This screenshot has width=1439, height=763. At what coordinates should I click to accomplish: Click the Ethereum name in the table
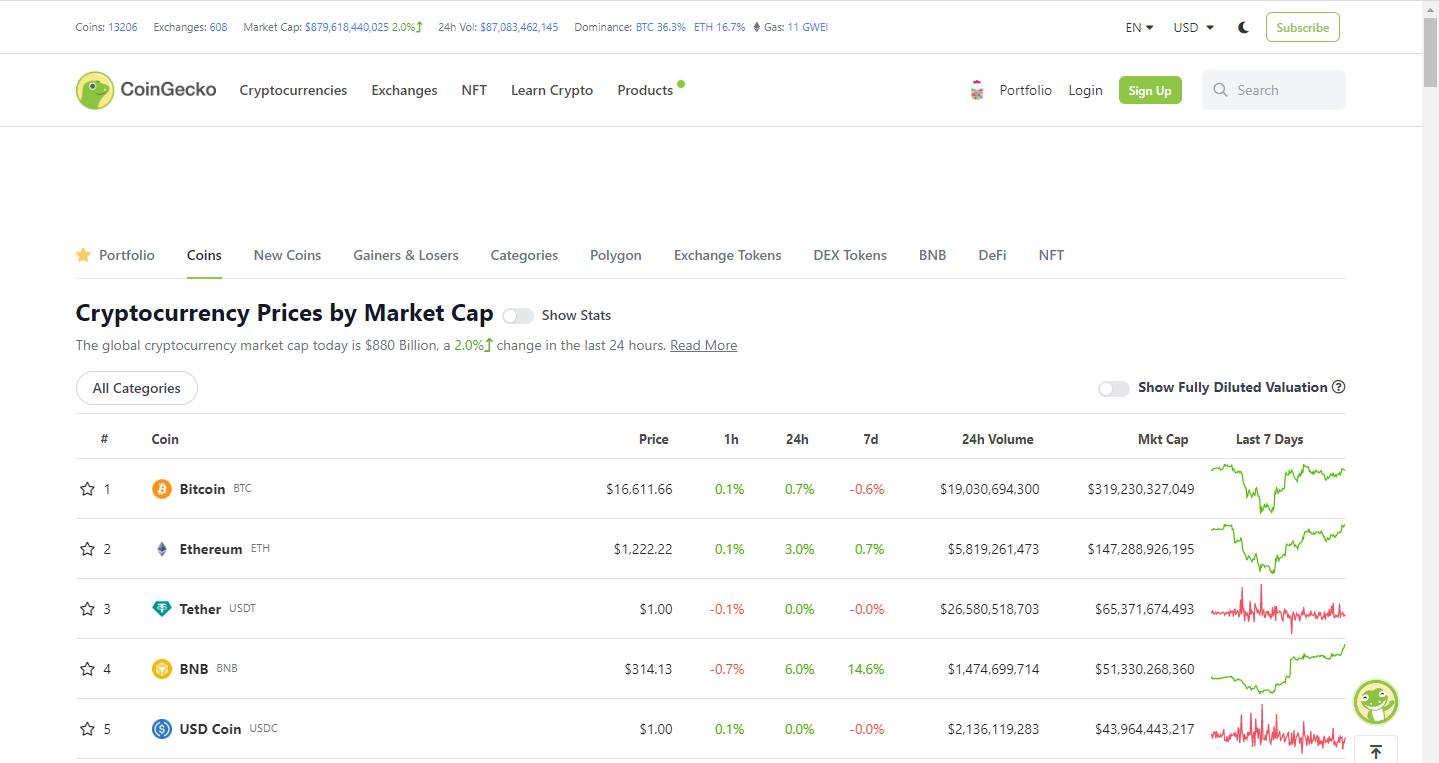(211, 549)
